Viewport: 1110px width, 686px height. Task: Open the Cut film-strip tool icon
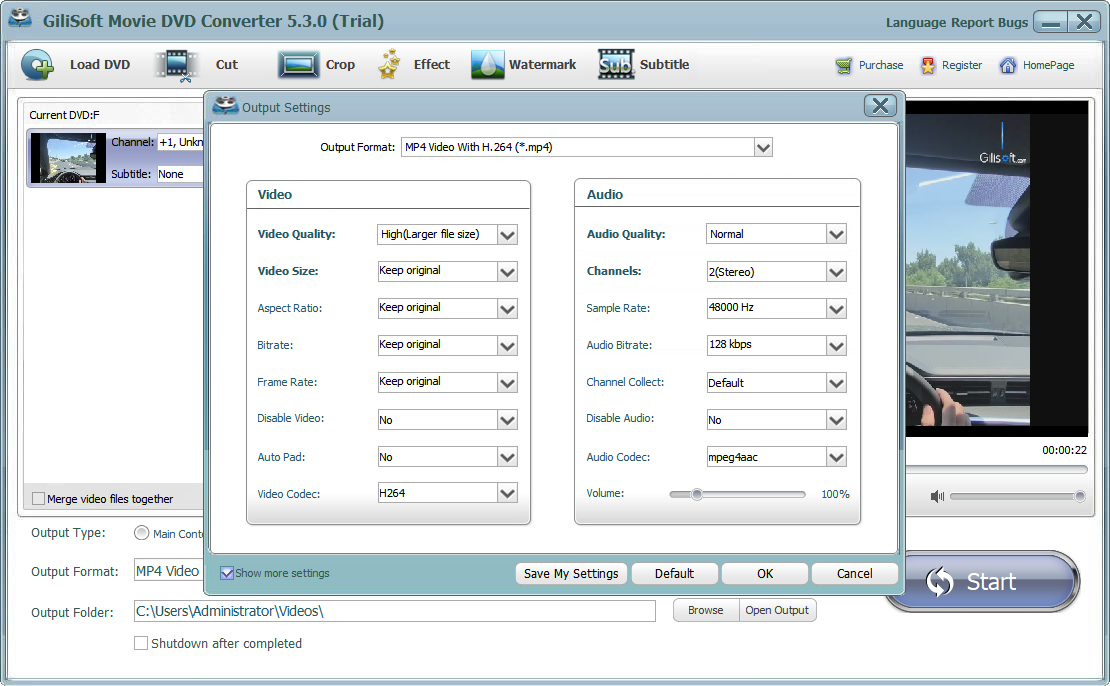[177, 65]
